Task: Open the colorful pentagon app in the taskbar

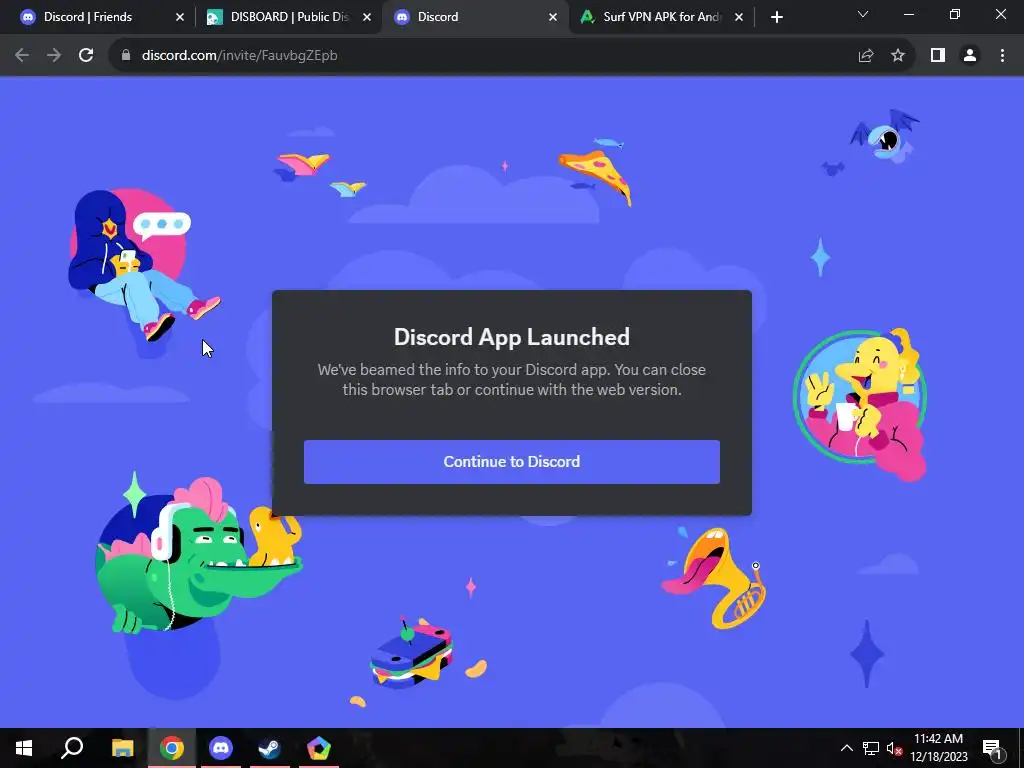Action: coord(319,748)
